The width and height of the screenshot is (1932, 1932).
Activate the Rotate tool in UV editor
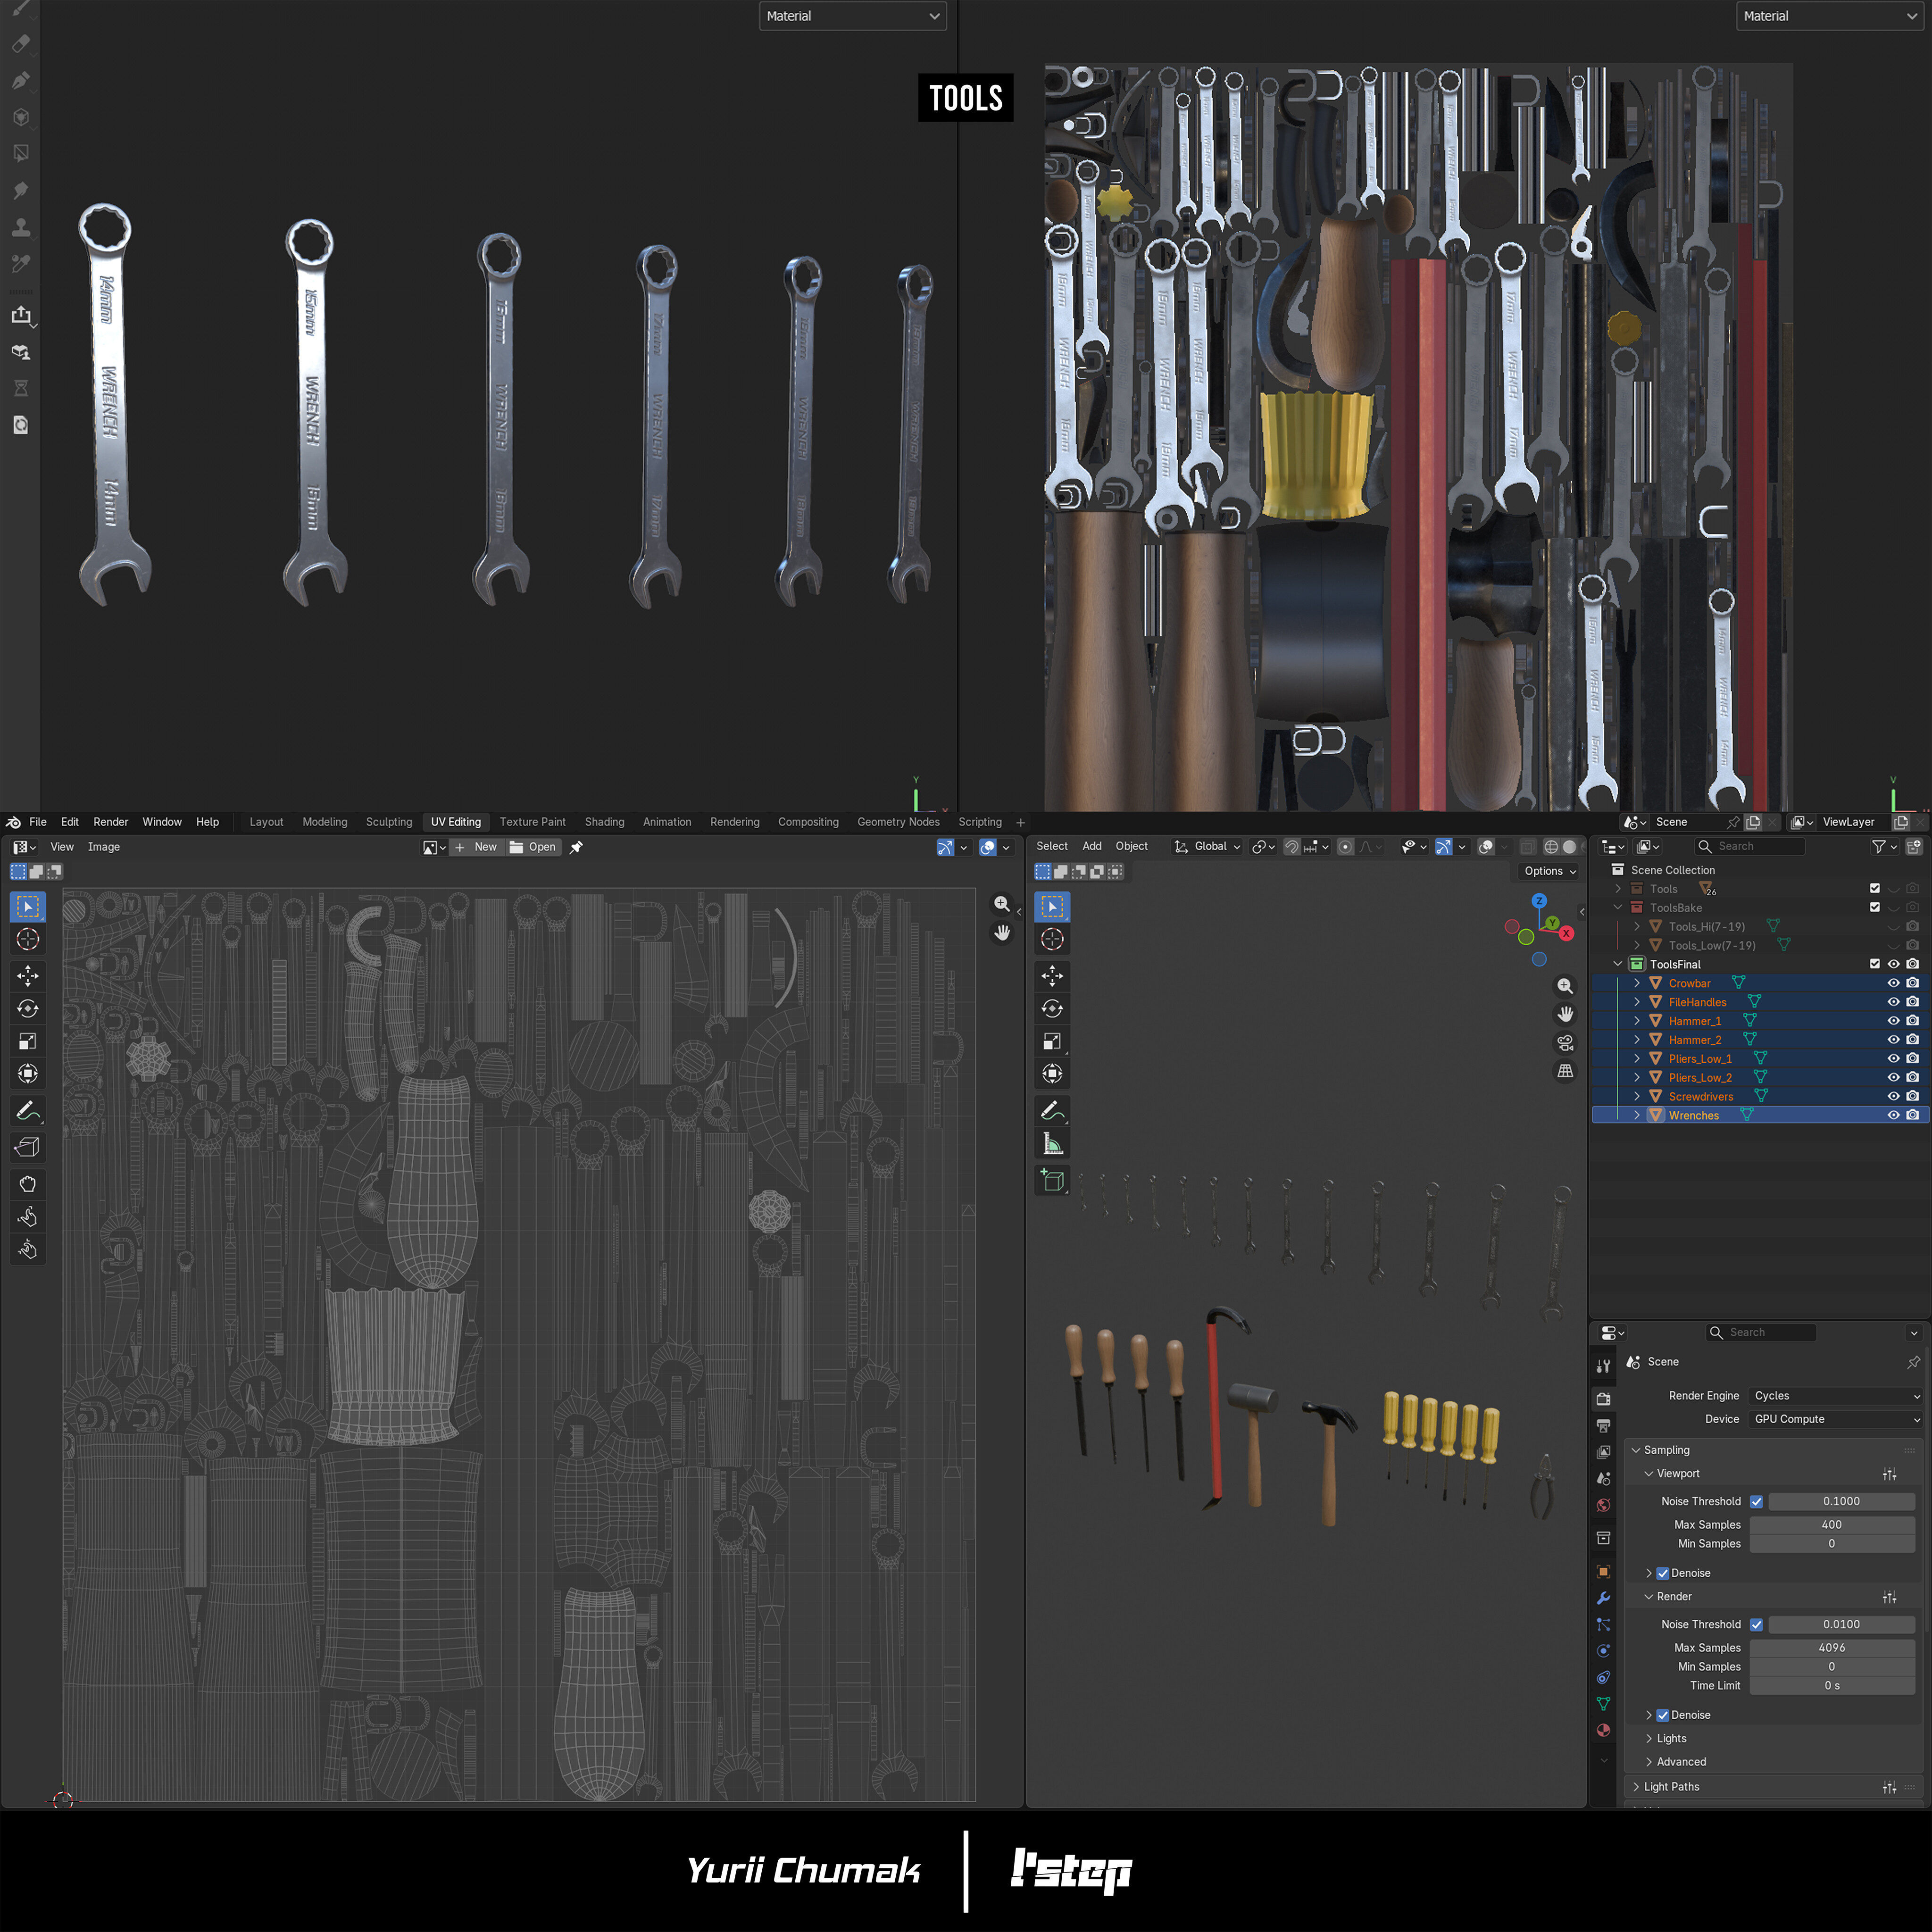pyautogui.click(x=28, y=1008)
